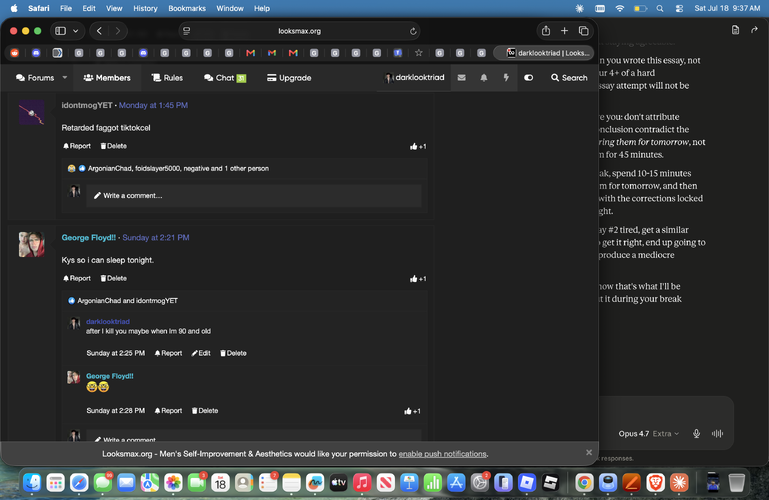769x500 pixels.
Task: Report the Sunday 2:21 PM post
Action: pyautogui.click(x=77, y=278)
